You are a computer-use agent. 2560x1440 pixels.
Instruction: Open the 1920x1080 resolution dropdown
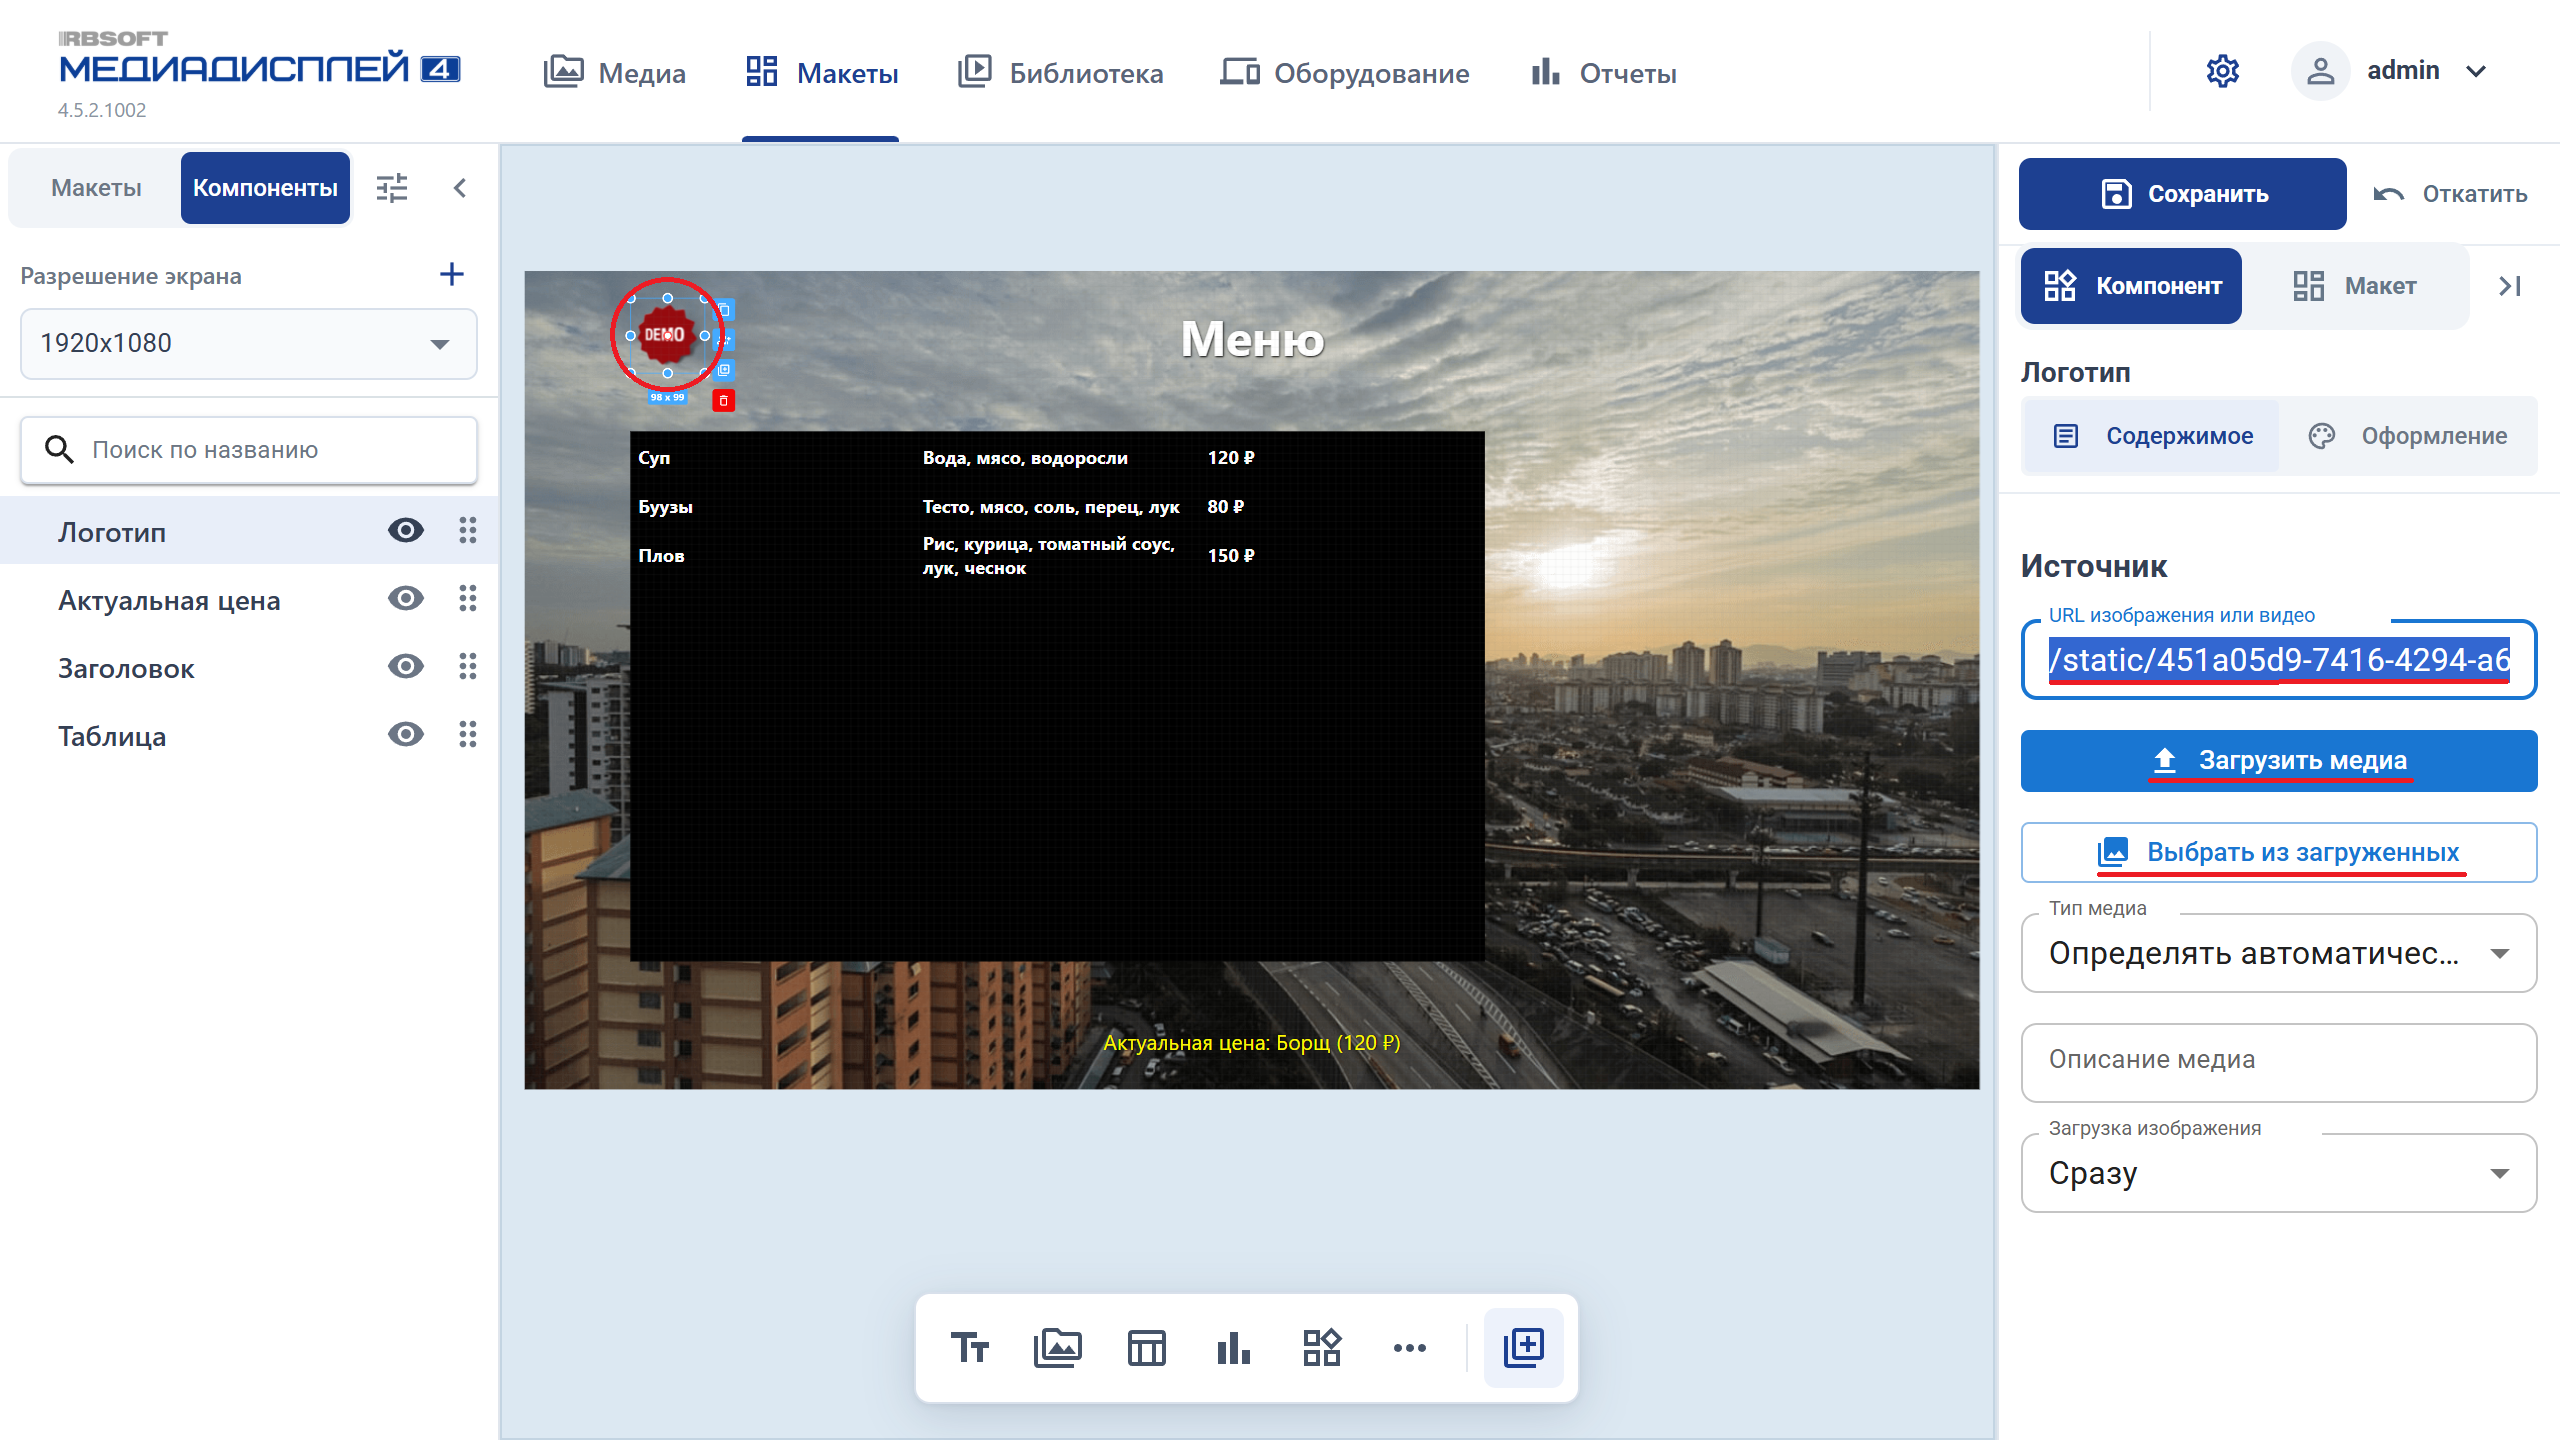pos(248,344)
